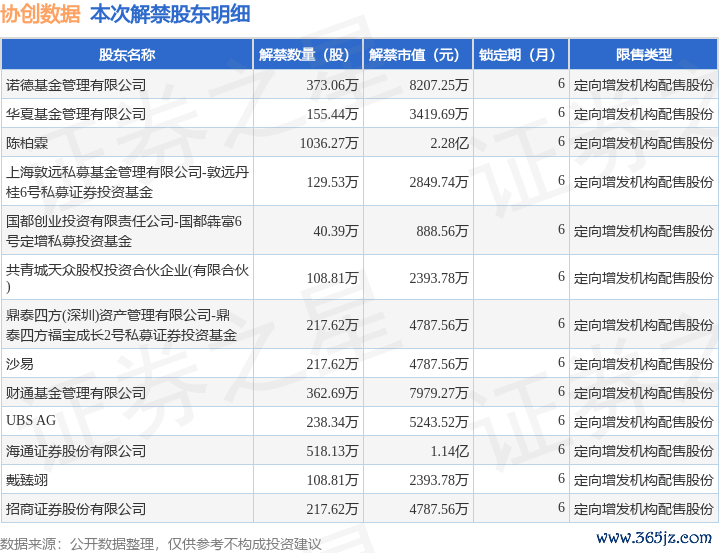Click 定向增发机构配售股份 in 陈柏霖 row
This screenshot has width=719, height=553.
[643, 143]
